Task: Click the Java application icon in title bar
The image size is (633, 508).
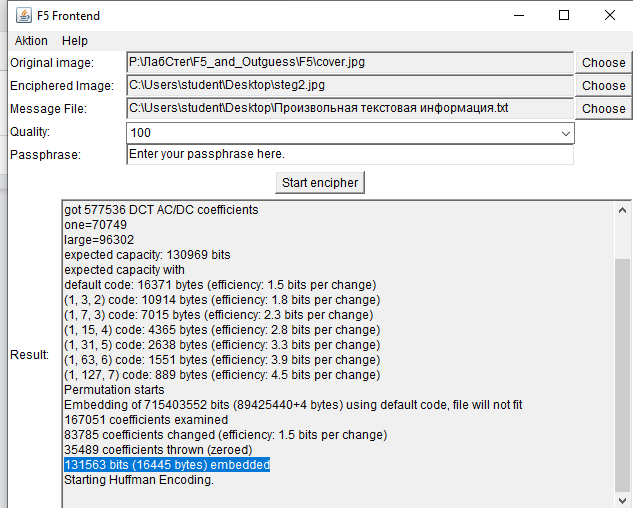Action: coord(24,16)
